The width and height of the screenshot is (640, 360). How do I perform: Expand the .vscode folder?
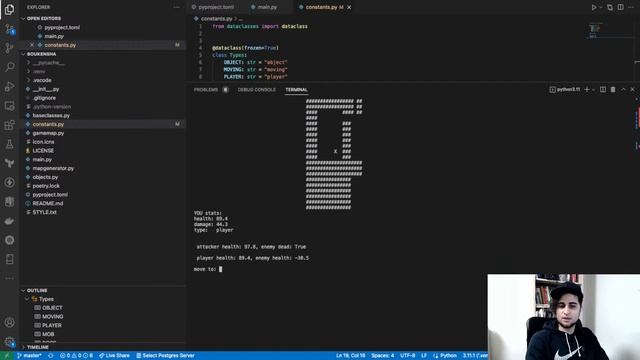pos(42,80)
